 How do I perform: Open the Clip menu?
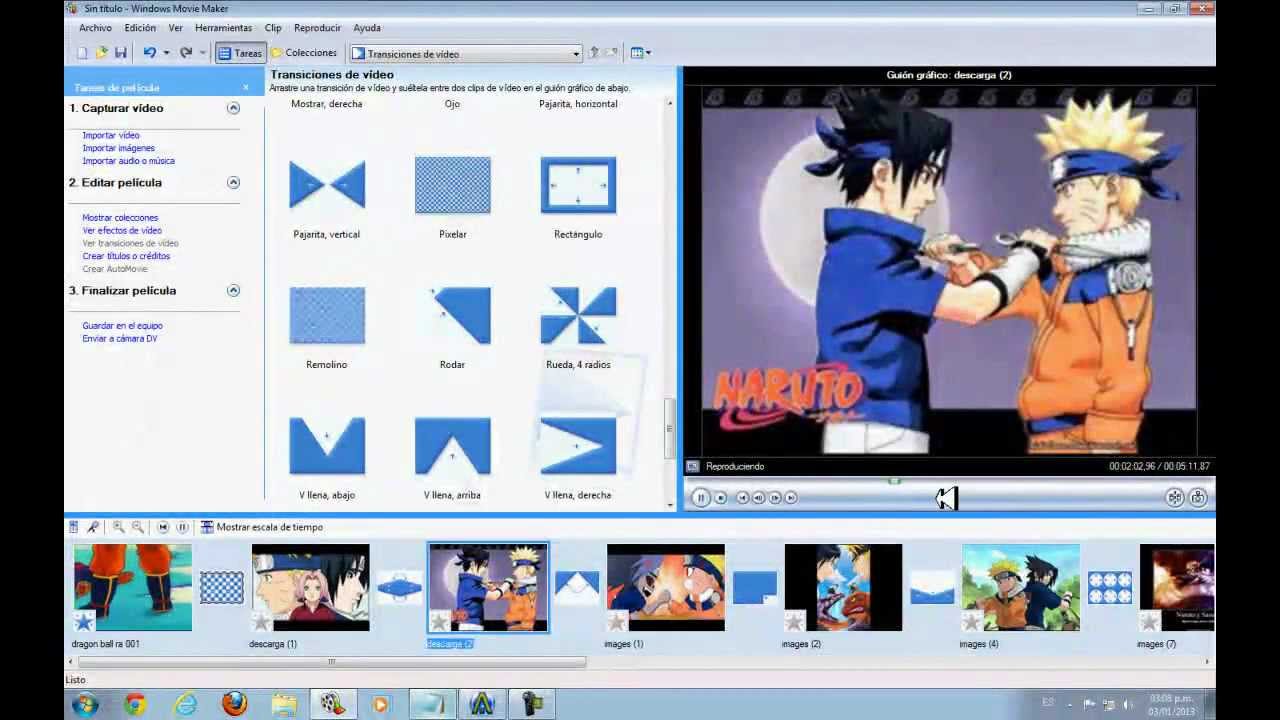point(273,28)
